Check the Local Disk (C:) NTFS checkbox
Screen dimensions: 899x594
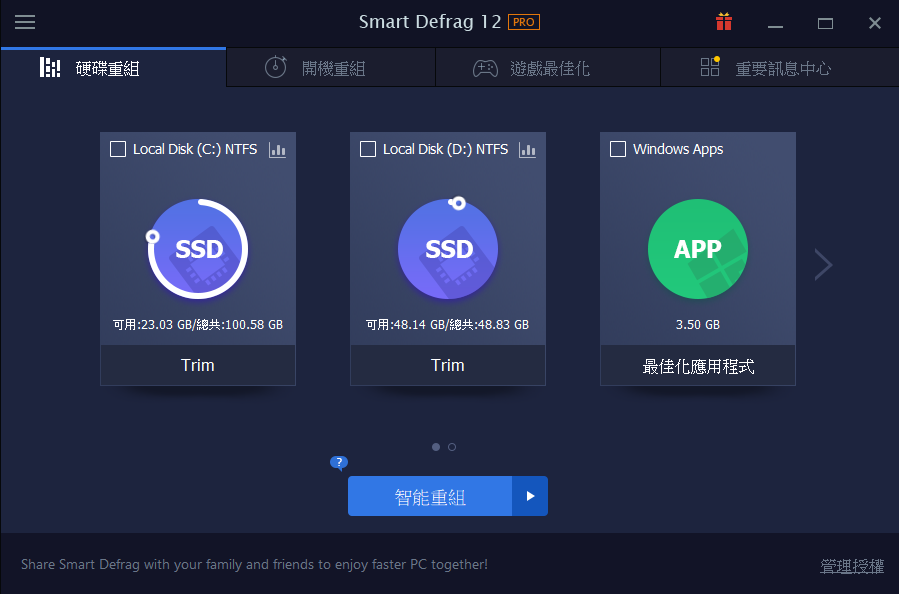pyautogui.click(x=118, y=149)
